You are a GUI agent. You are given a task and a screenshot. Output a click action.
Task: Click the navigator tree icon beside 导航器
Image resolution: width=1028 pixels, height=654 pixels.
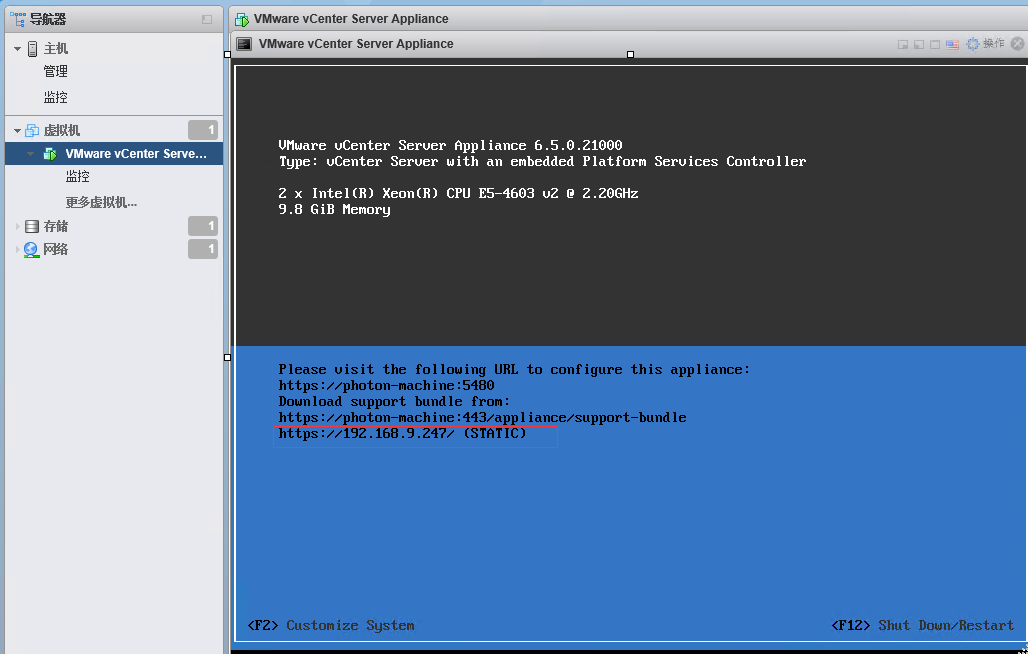coord(18,19)
